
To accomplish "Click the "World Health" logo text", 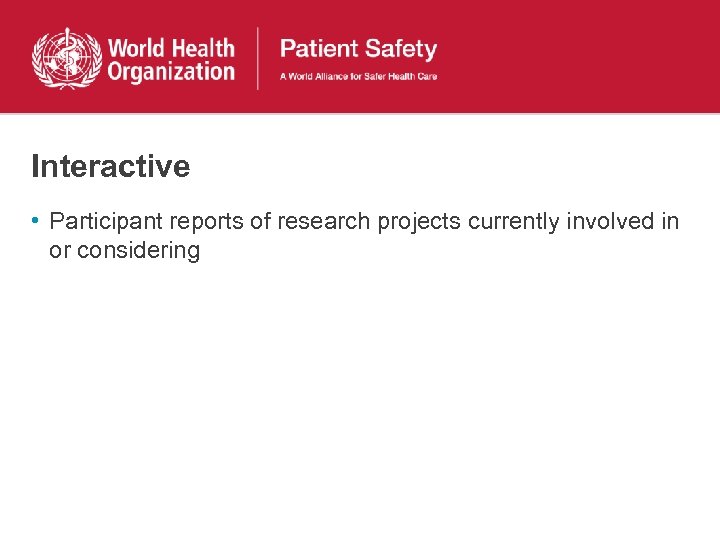I will pyautogui.click(x=170, y=48).
